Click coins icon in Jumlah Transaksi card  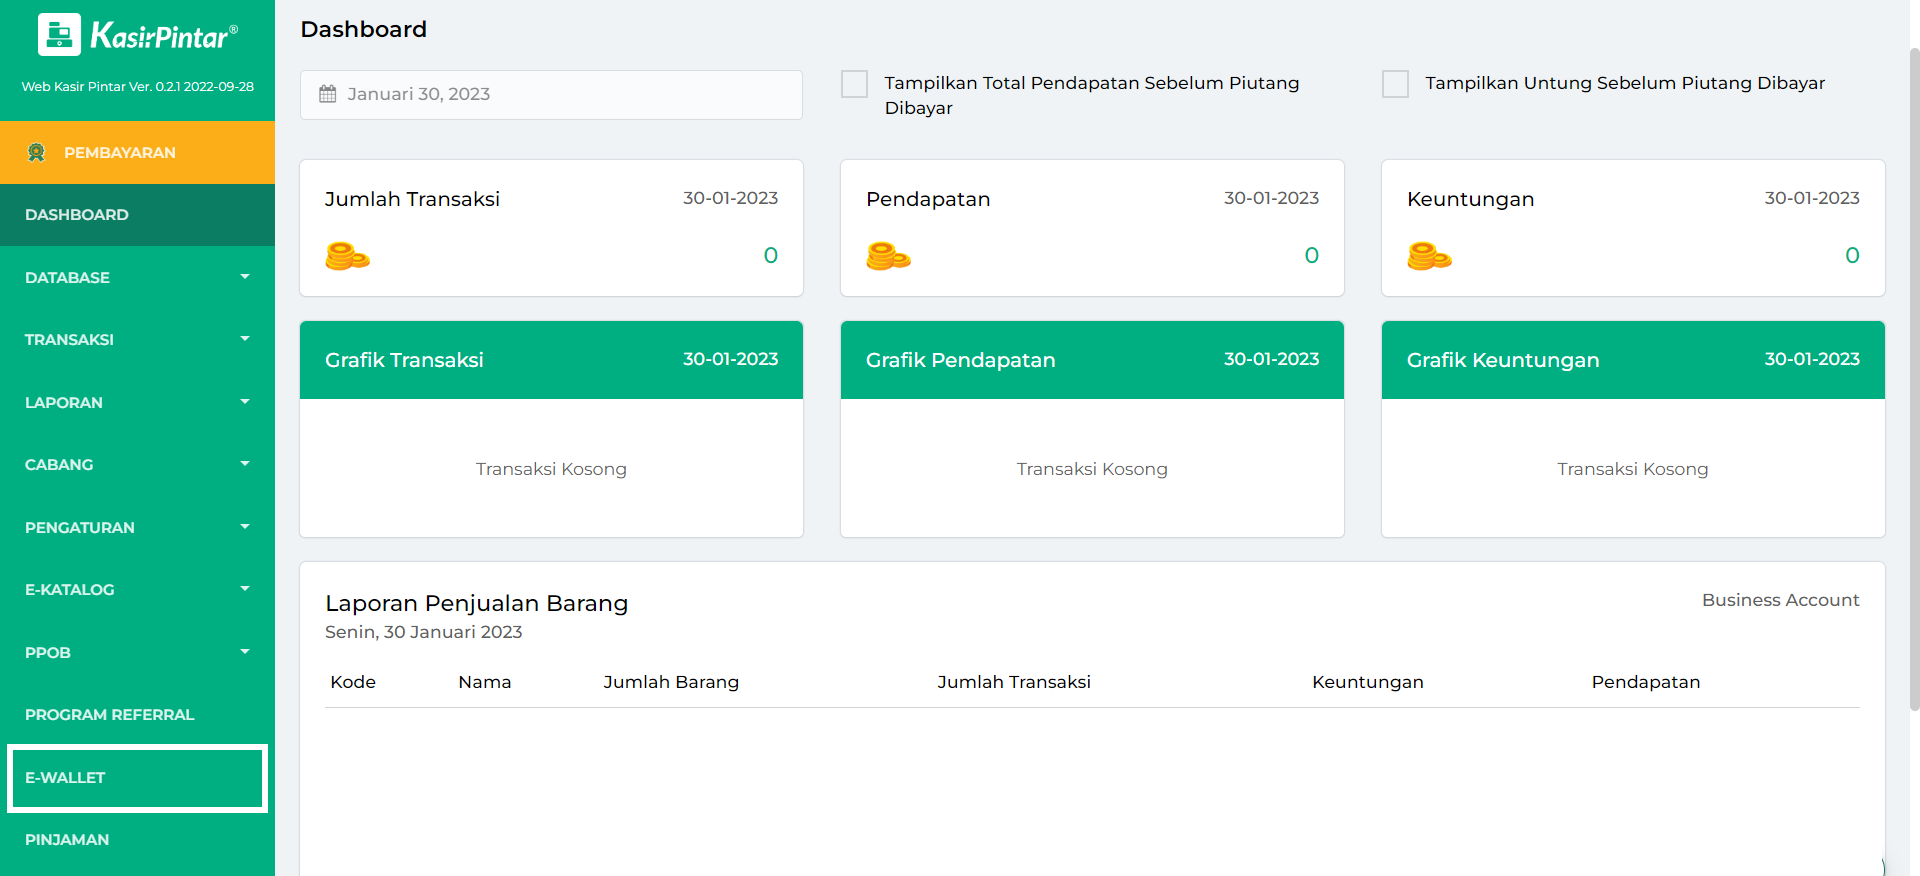[347, 256]
